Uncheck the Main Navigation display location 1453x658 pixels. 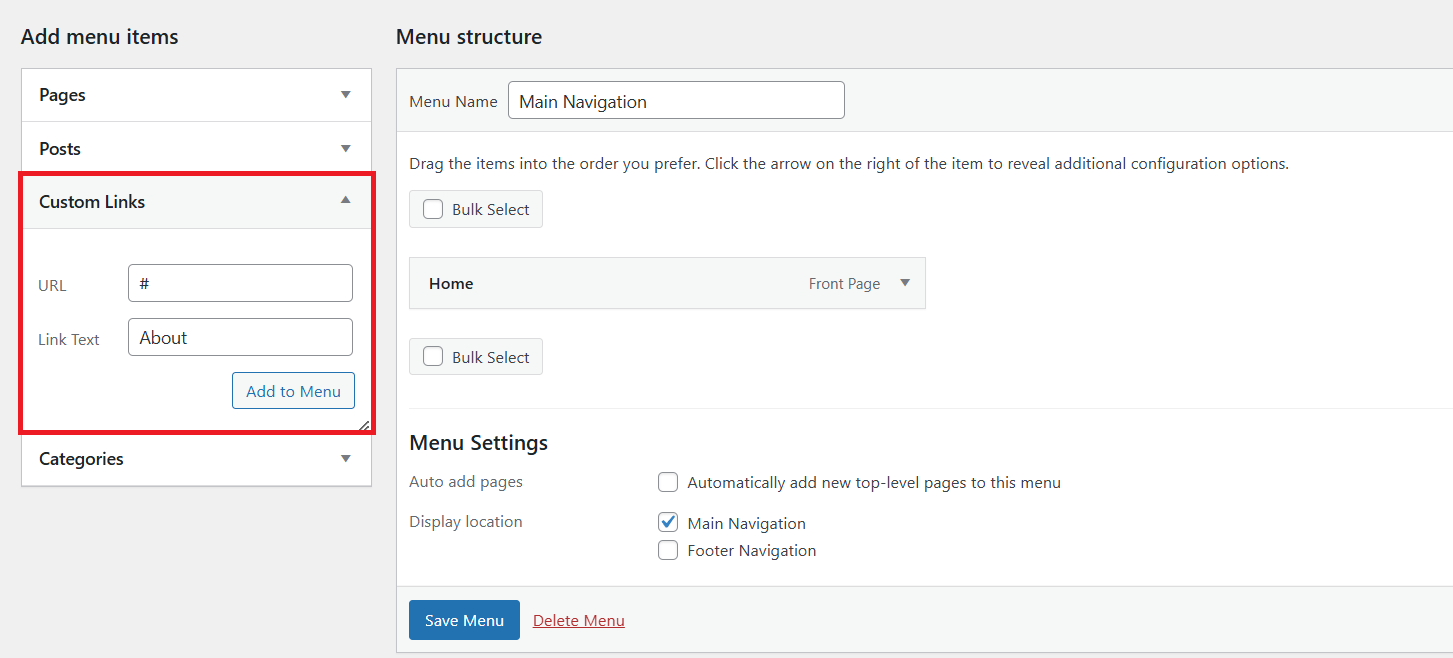pyautogui.click(x=667, y=521)
